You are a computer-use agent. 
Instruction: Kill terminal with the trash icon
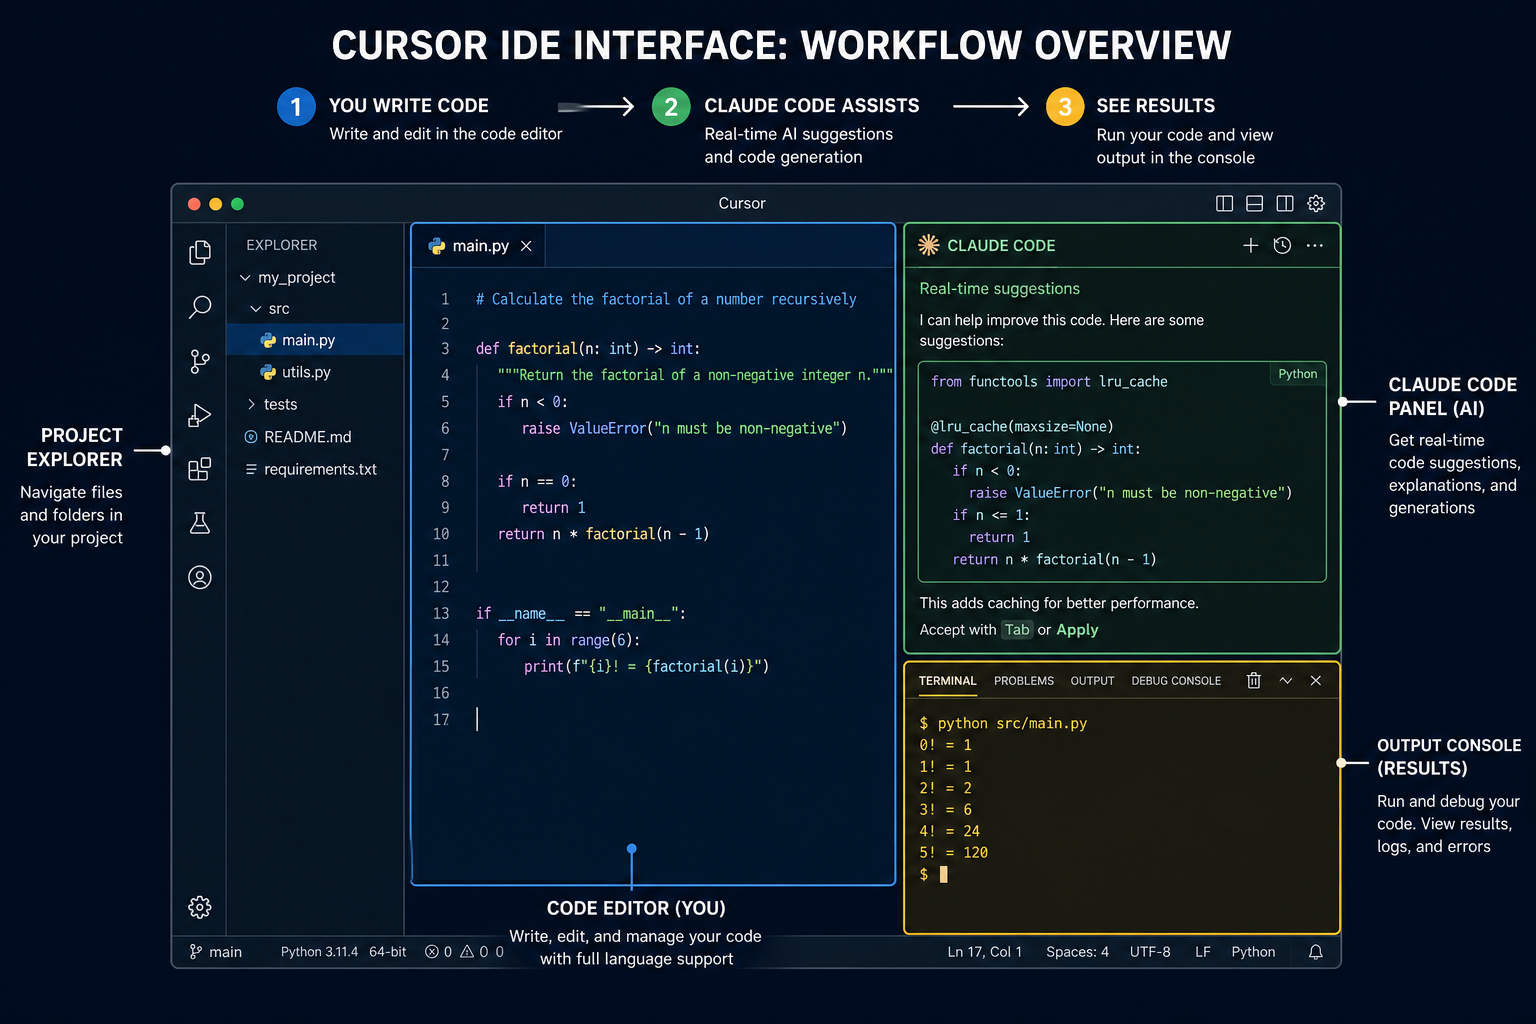(1253, 680)
